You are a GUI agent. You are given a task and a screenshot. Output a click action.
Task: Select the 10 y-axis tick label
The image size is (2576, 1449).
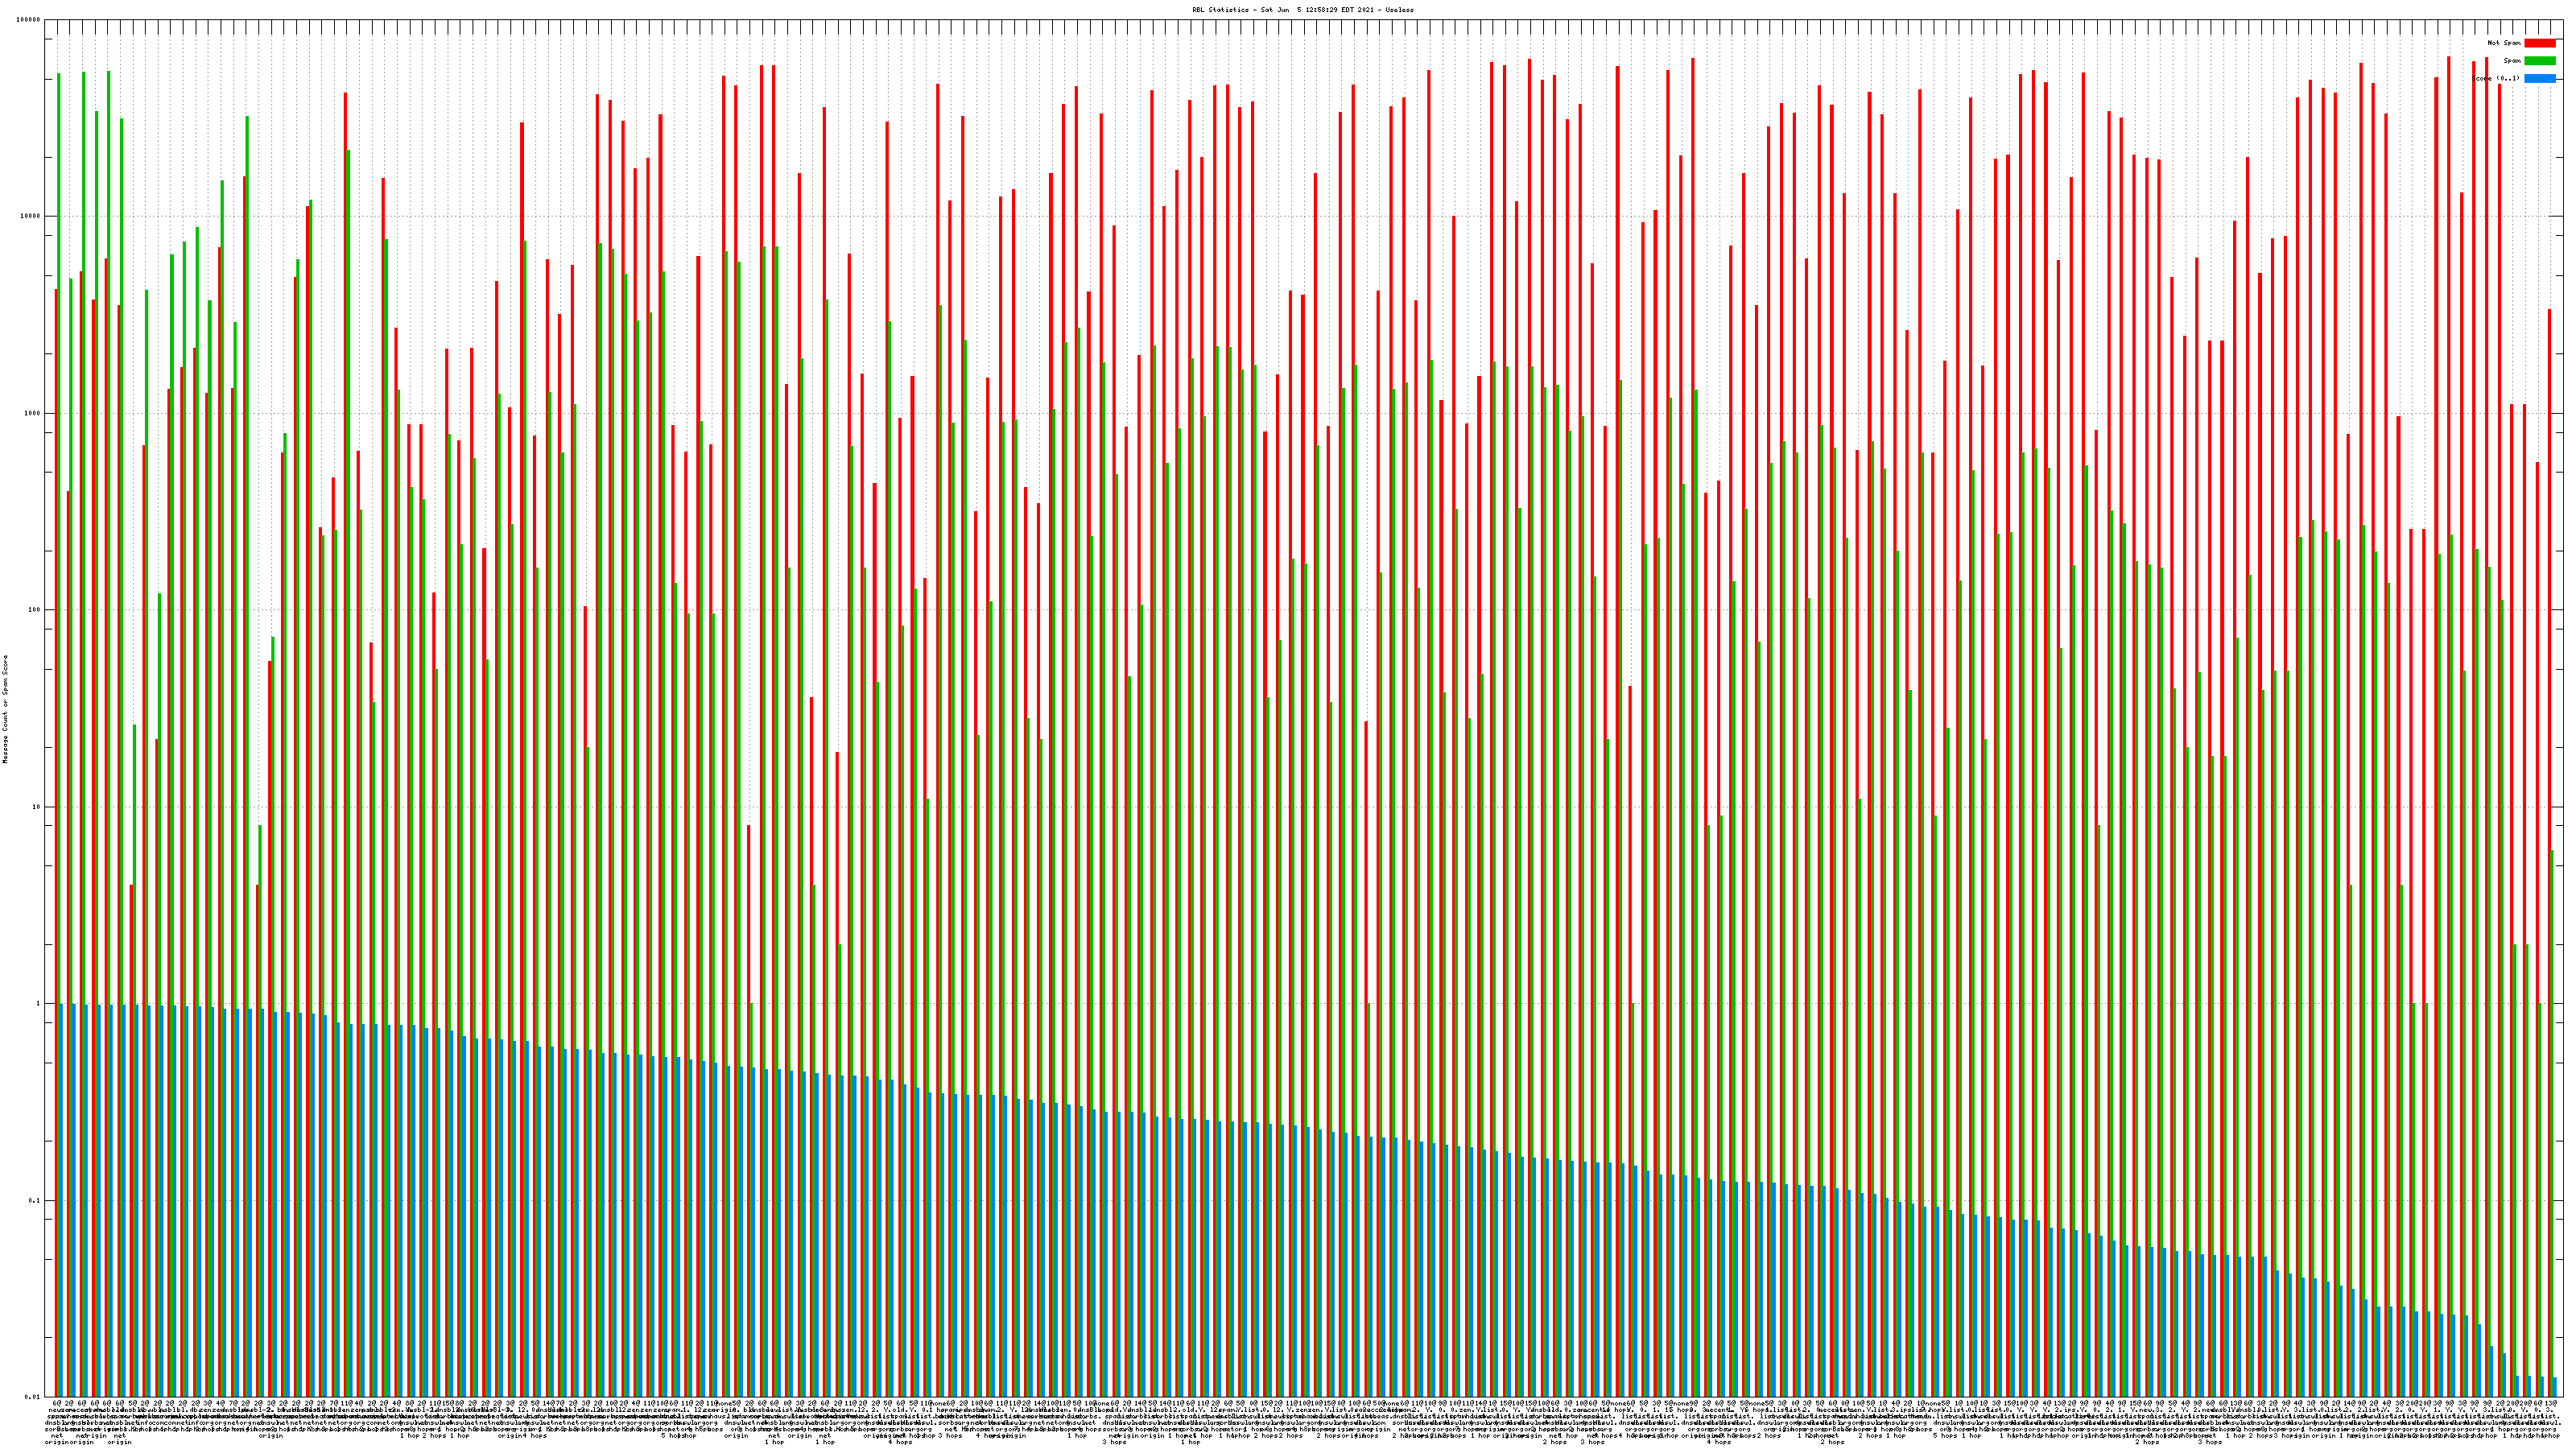(x=37, y=807)
